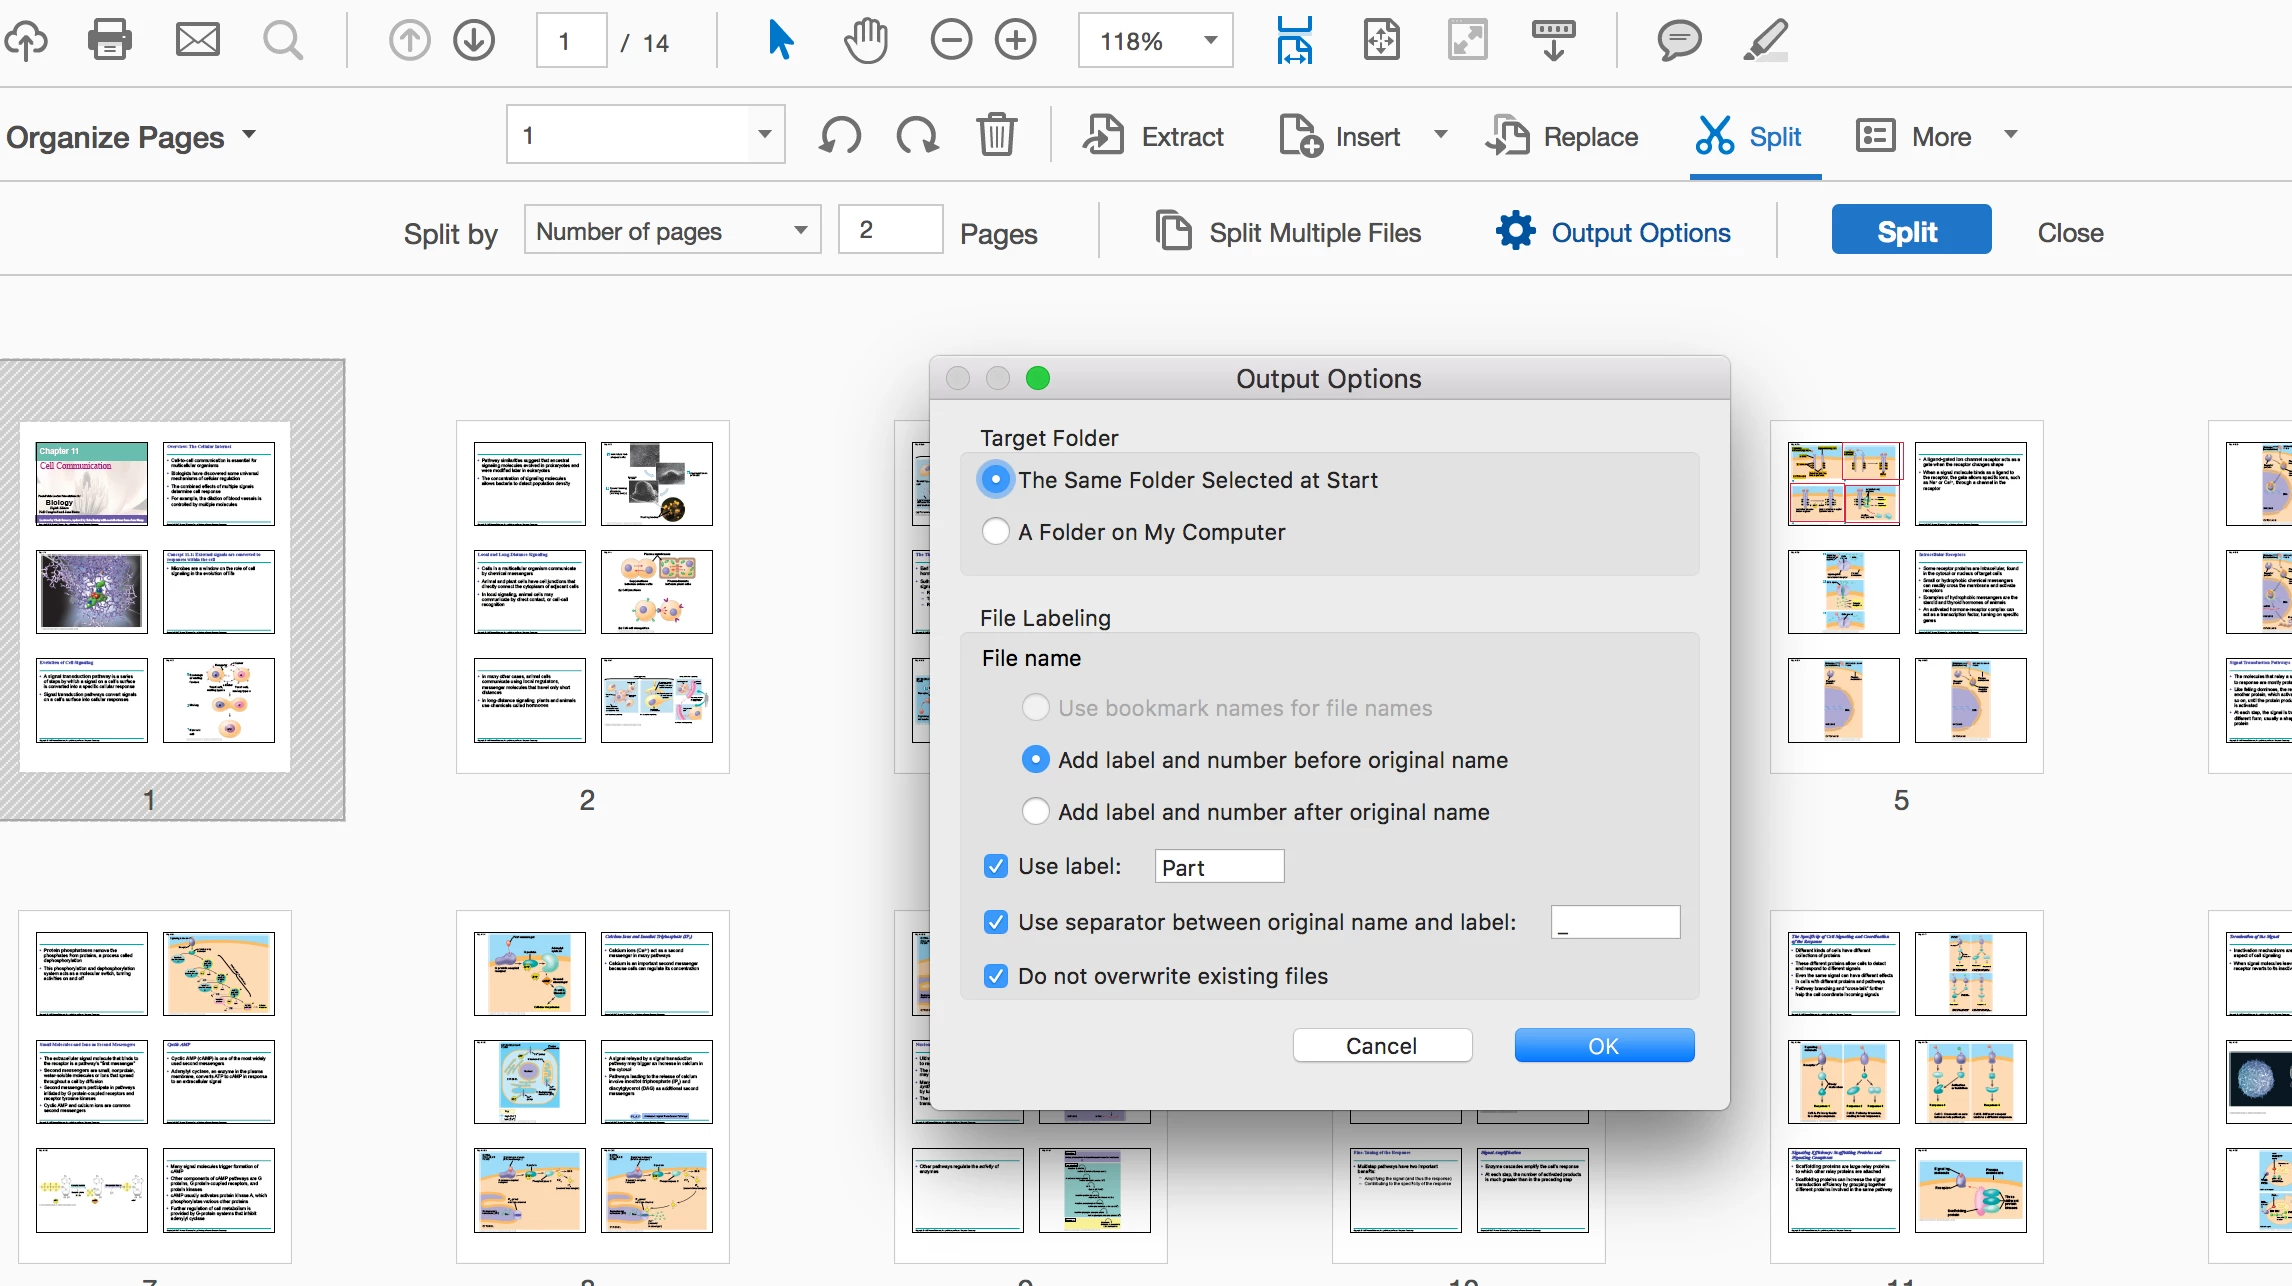Delete selected page with trash icon
The image size is (2292, 1286).
click(996, 136)
